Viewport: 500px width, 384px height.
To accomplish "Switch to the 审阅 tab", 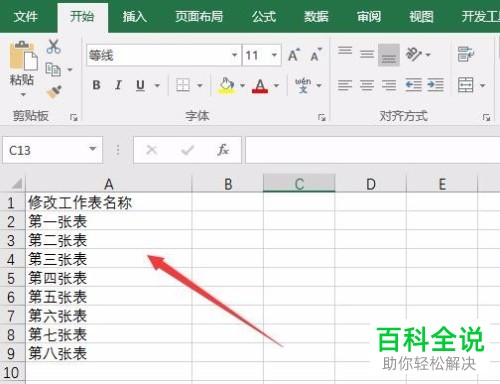I will 369,16.
